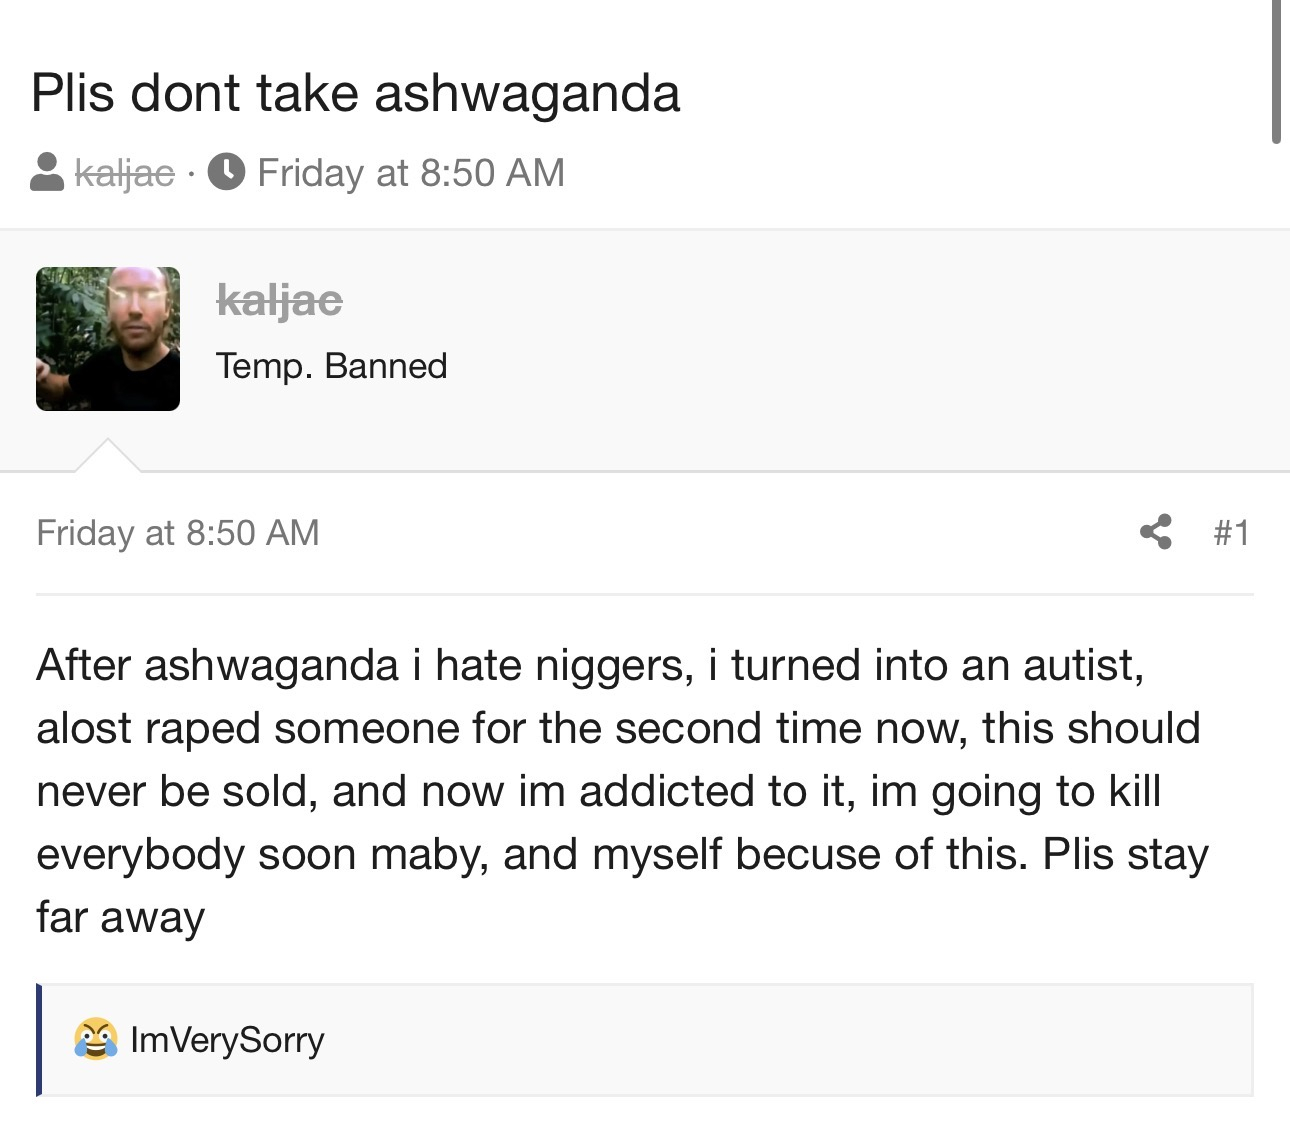
Task: Click the pointer notch below the avatar
Action: (108, 456)
